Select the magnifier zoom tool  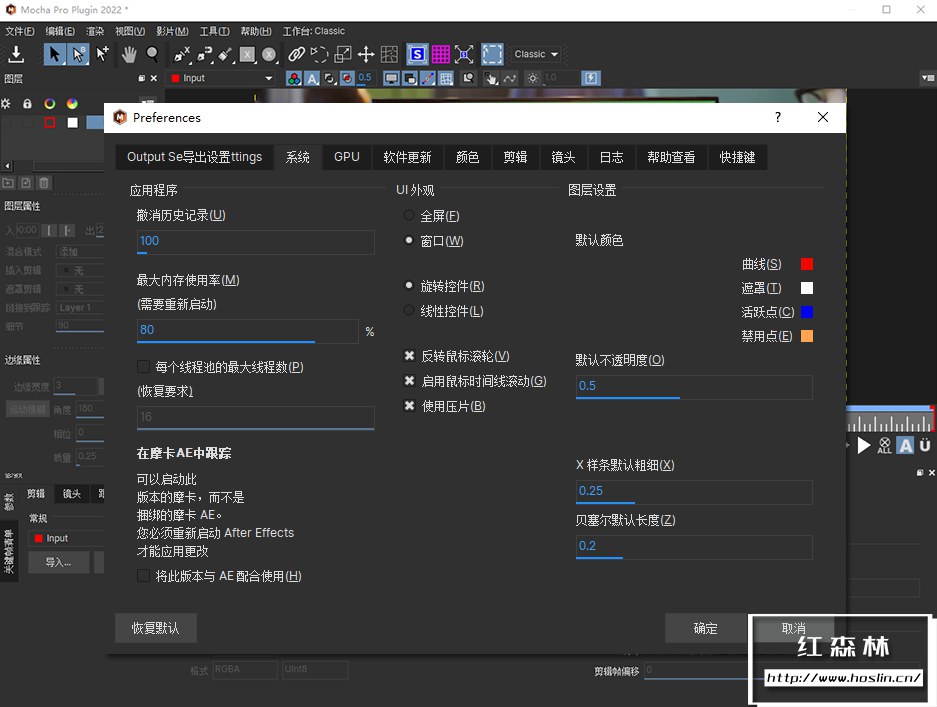[150, 53]
